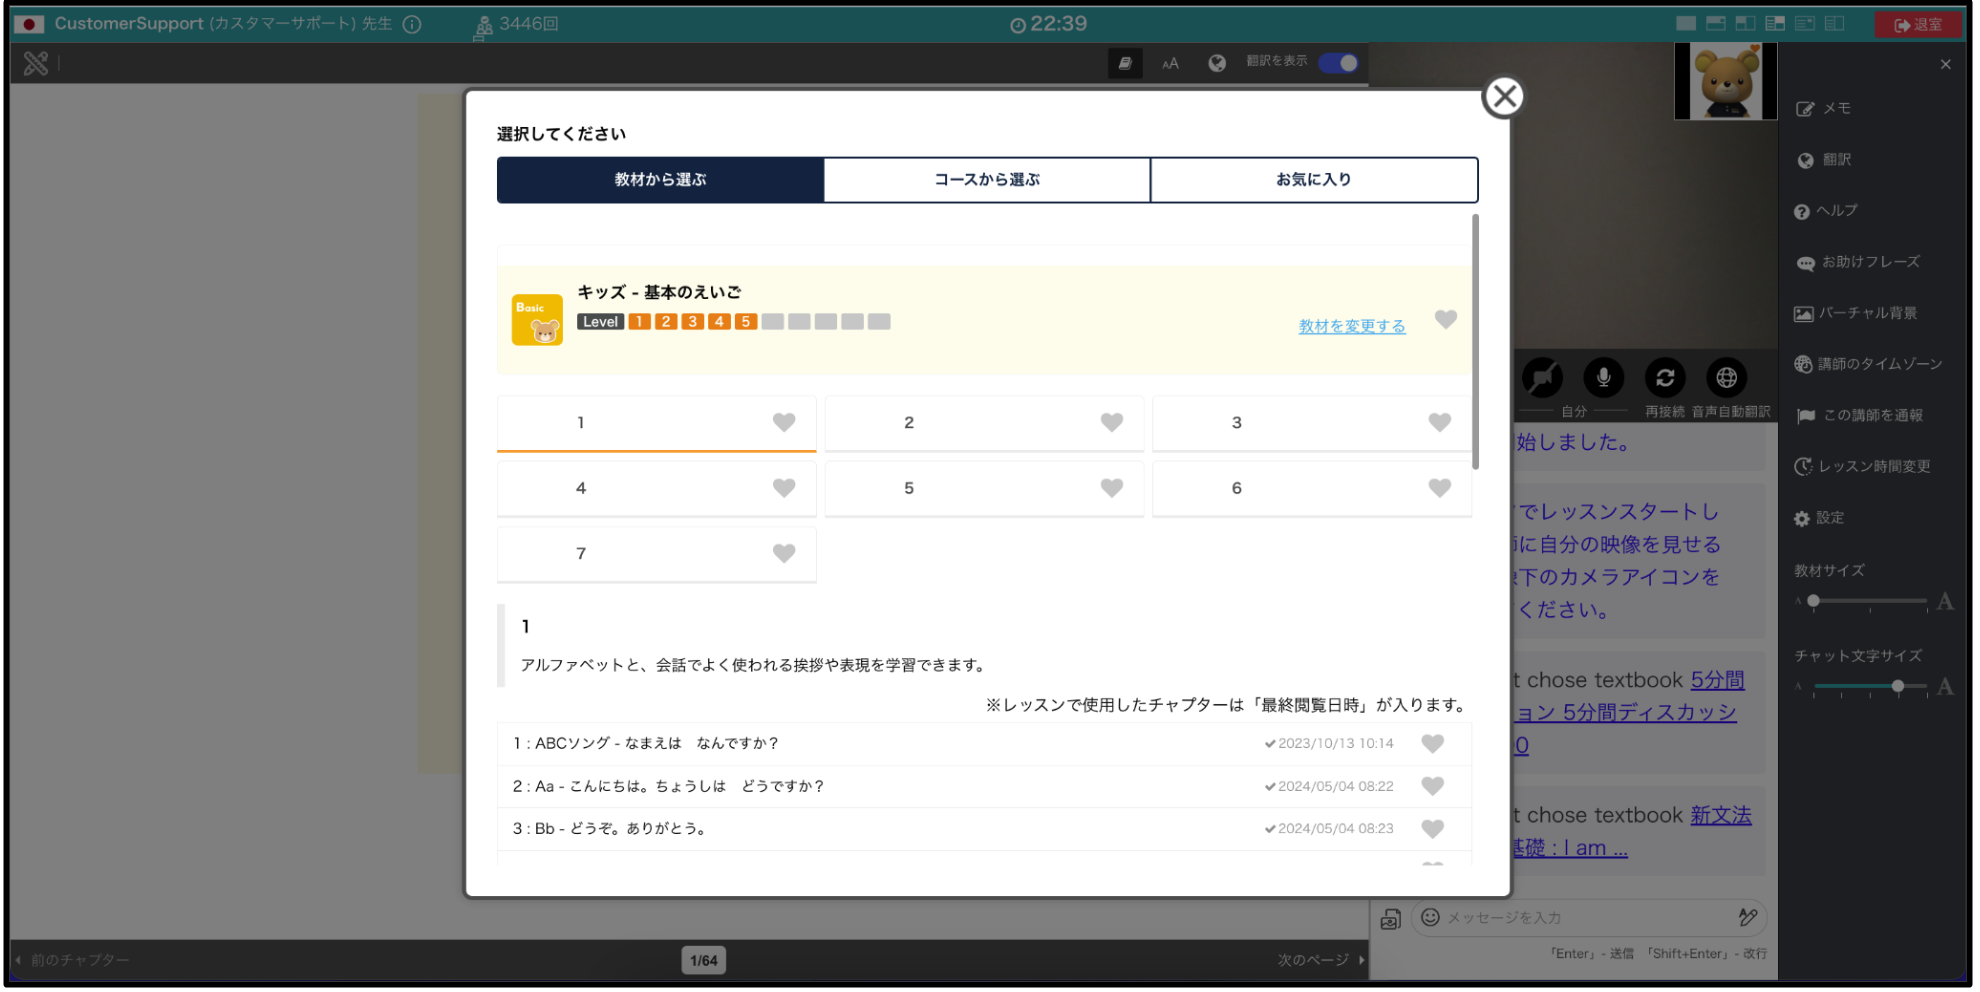Click the reconnect (再接続) refresh icon
Viewport: 1980px width, 992px height.
(1665, 378)
